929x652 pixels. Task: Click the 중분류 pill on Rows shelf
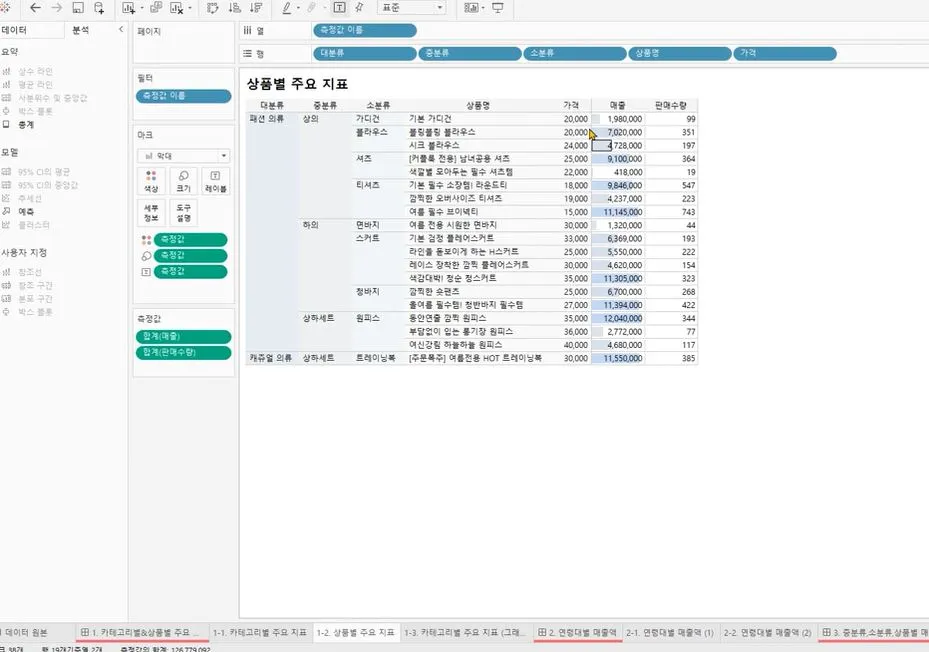(x=470, y=53)
